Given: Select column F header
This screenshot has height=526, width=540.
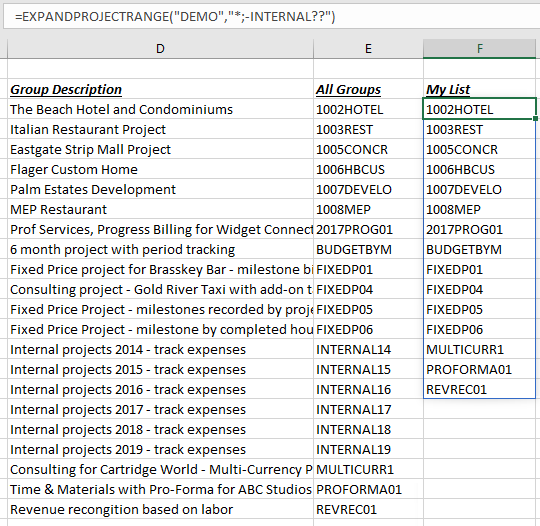Looking at the screenshot, I should click(x=479, y=49).
